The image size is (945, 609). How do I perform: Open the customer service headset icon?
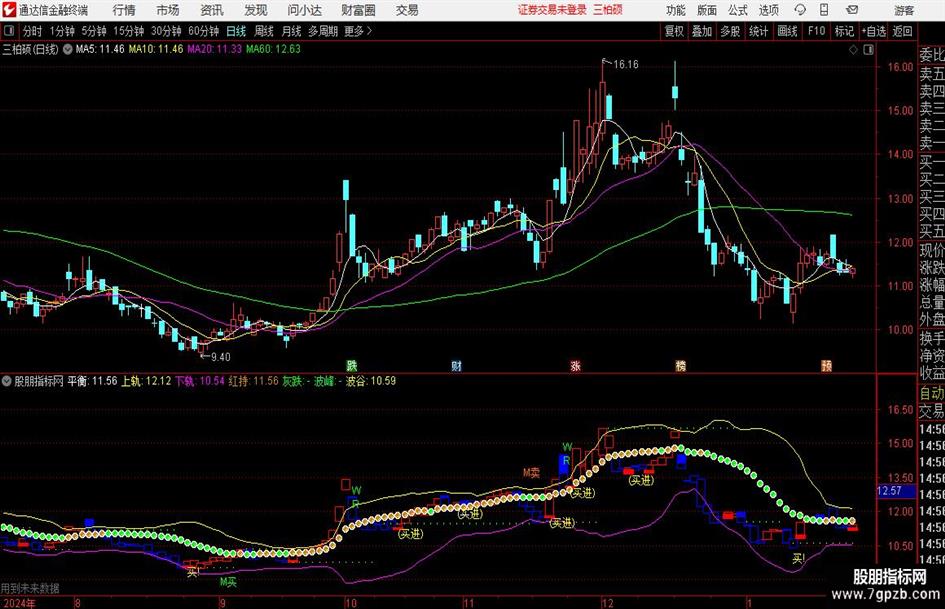(x=800, y=10)
